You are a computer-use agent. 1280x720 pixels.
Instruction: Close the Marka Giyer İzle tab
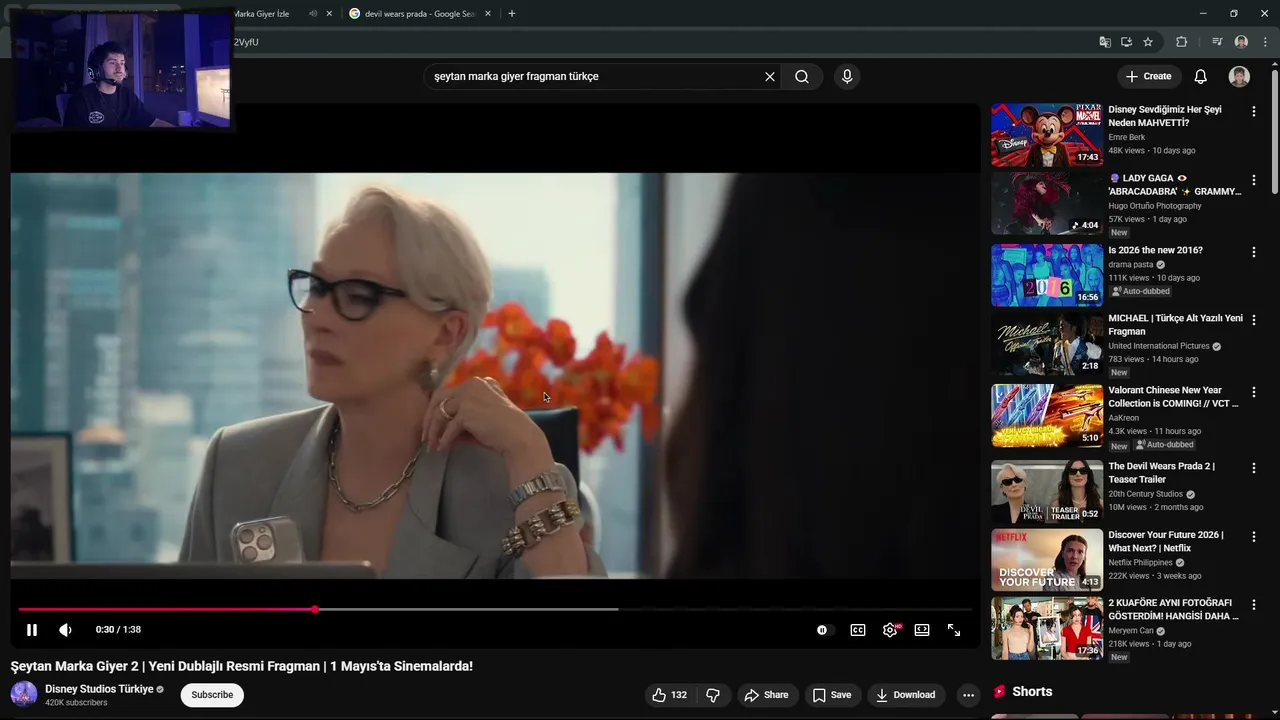tap(329, 14)
